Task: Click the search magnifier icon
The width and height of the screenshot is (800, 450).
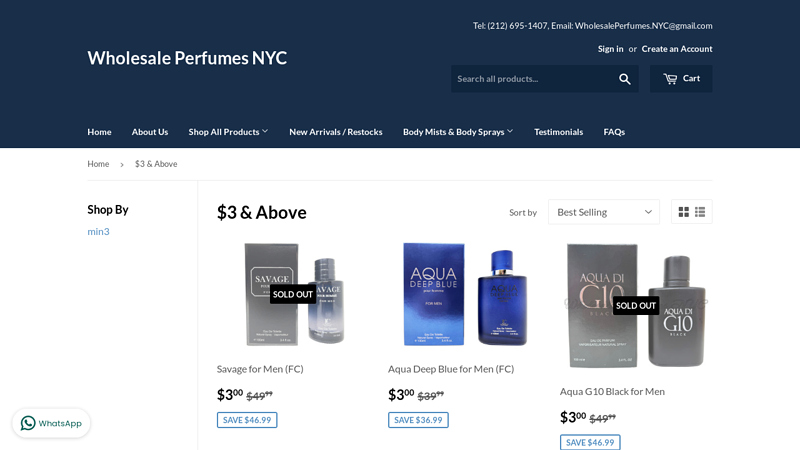Action: (624, 79)
